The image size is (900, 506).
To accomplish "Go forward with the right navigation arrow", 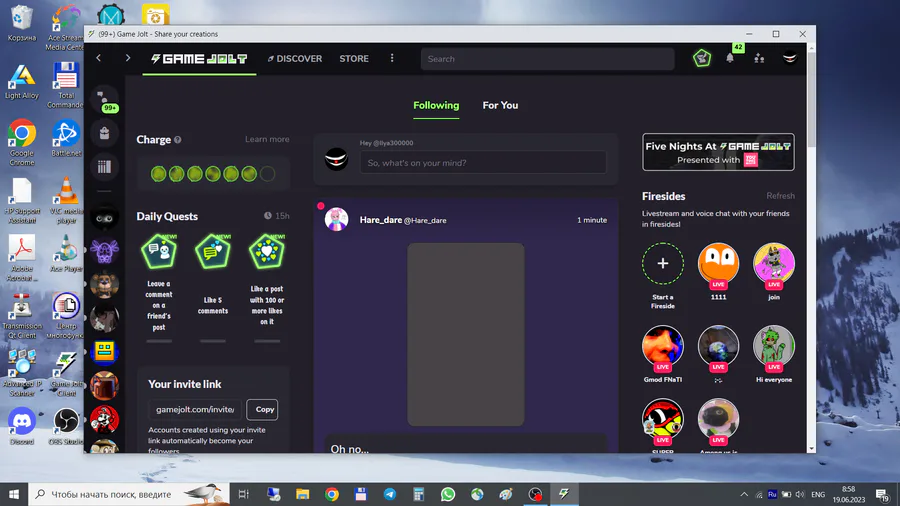I will 127,58.
